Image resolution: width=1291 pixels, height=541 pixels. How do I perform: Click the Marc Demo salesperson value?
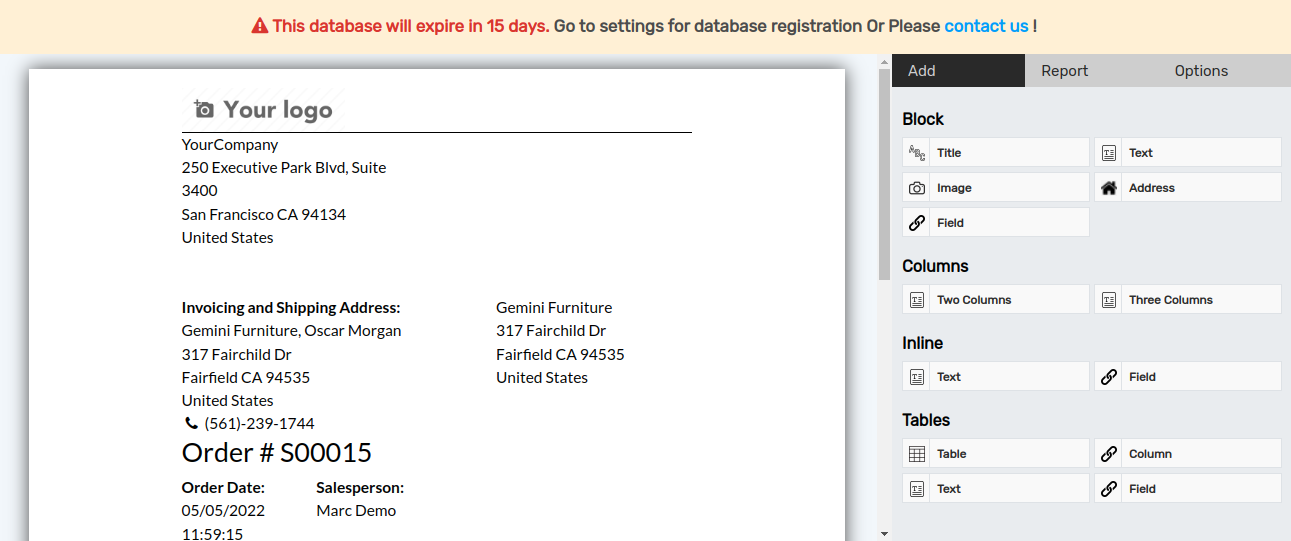click(356, 511)
